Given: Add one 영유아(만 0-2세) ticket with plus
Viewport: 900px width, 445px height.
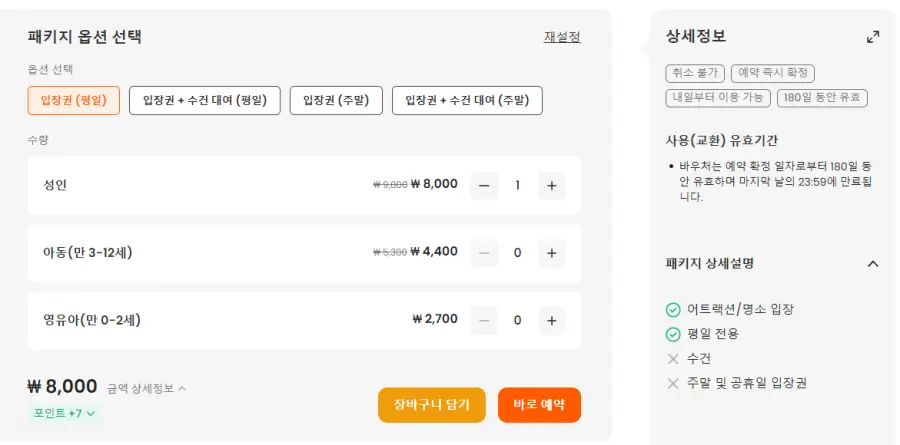Looking at the screenshot, I should pos(552,320).
